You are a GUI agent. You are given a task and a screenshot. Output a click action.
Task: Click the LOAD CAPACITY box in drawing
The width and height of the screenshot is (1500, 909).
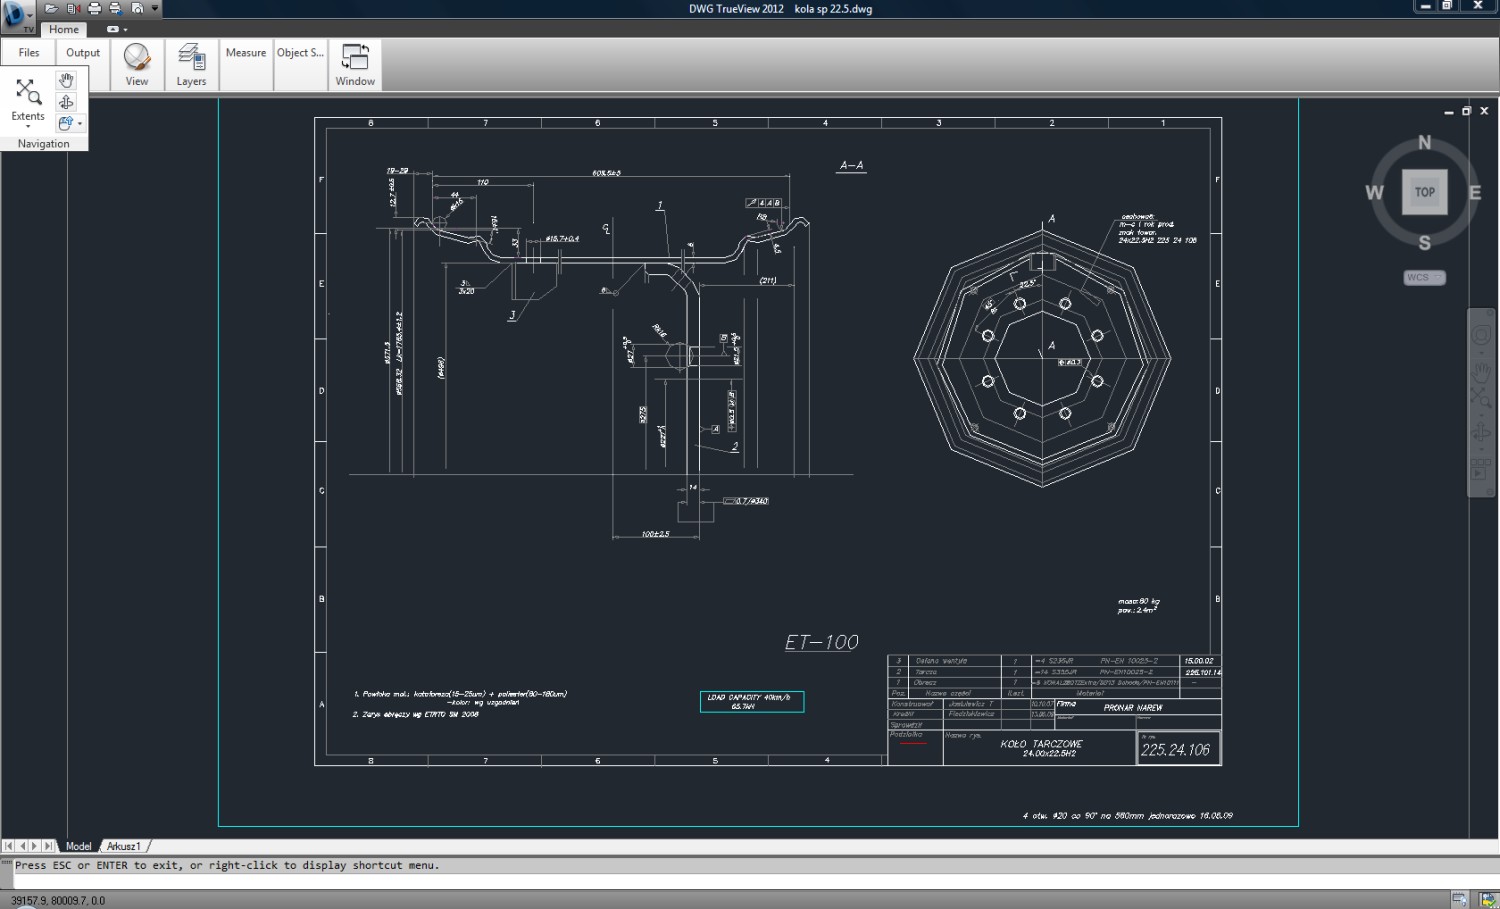click(x=752, y=702)
